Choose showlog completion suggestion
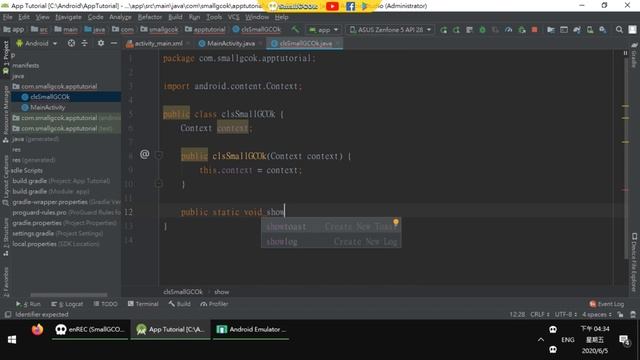 pos(331,241)
